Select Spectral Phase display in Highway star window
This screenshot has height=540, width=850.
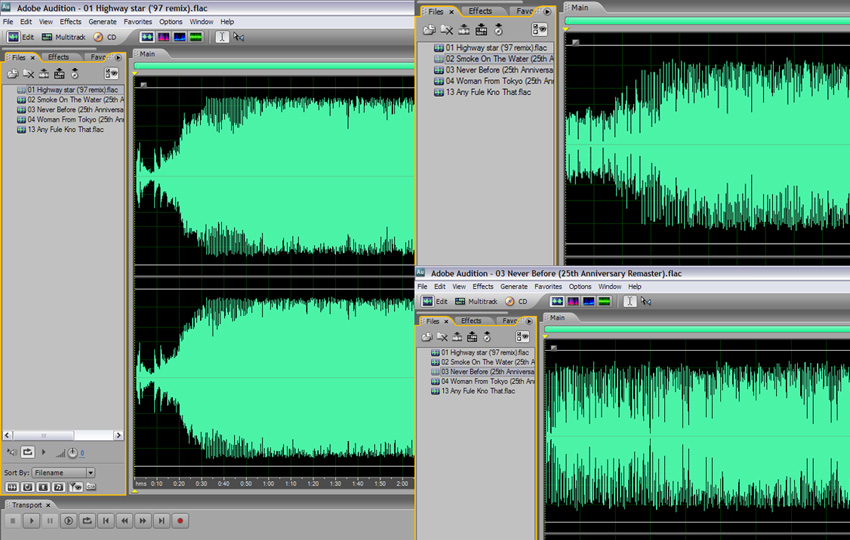196,37
